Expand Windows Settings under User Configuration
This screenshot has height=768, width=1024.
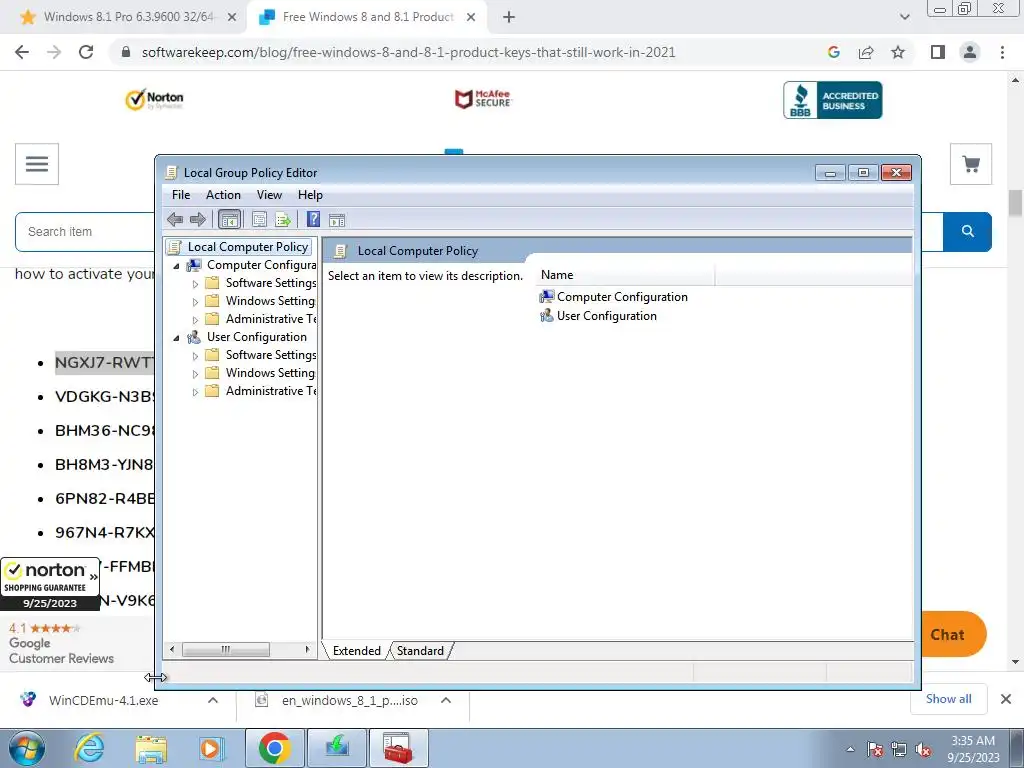pyautogui.click(x=195, y=374)
